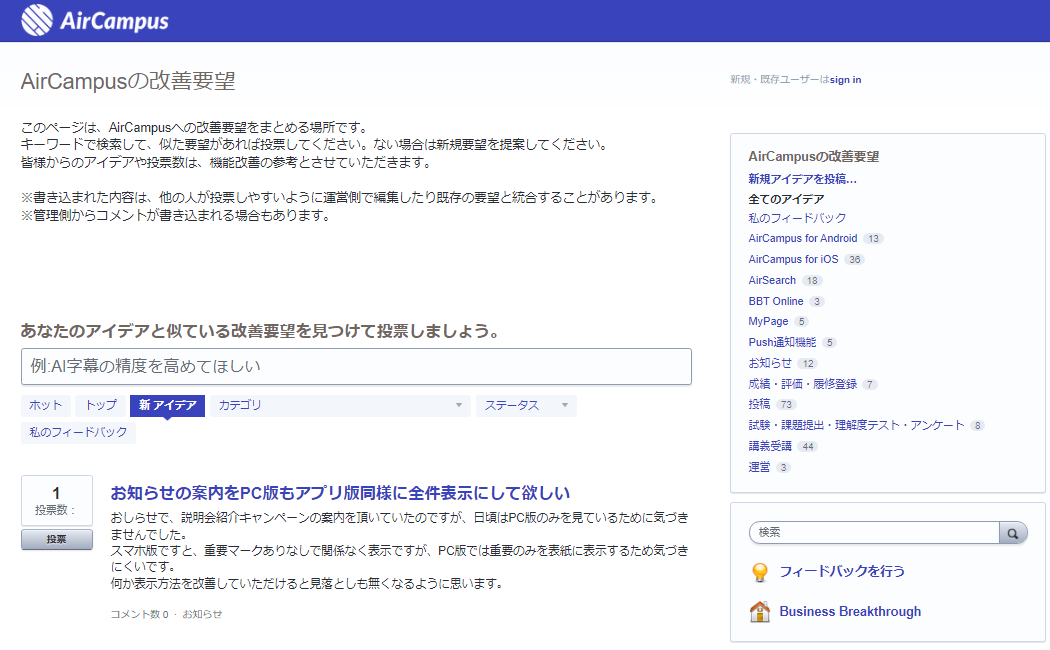Click the sidebar 検索 search field
The image size is (1050, 650).
[x=874, y=533]
